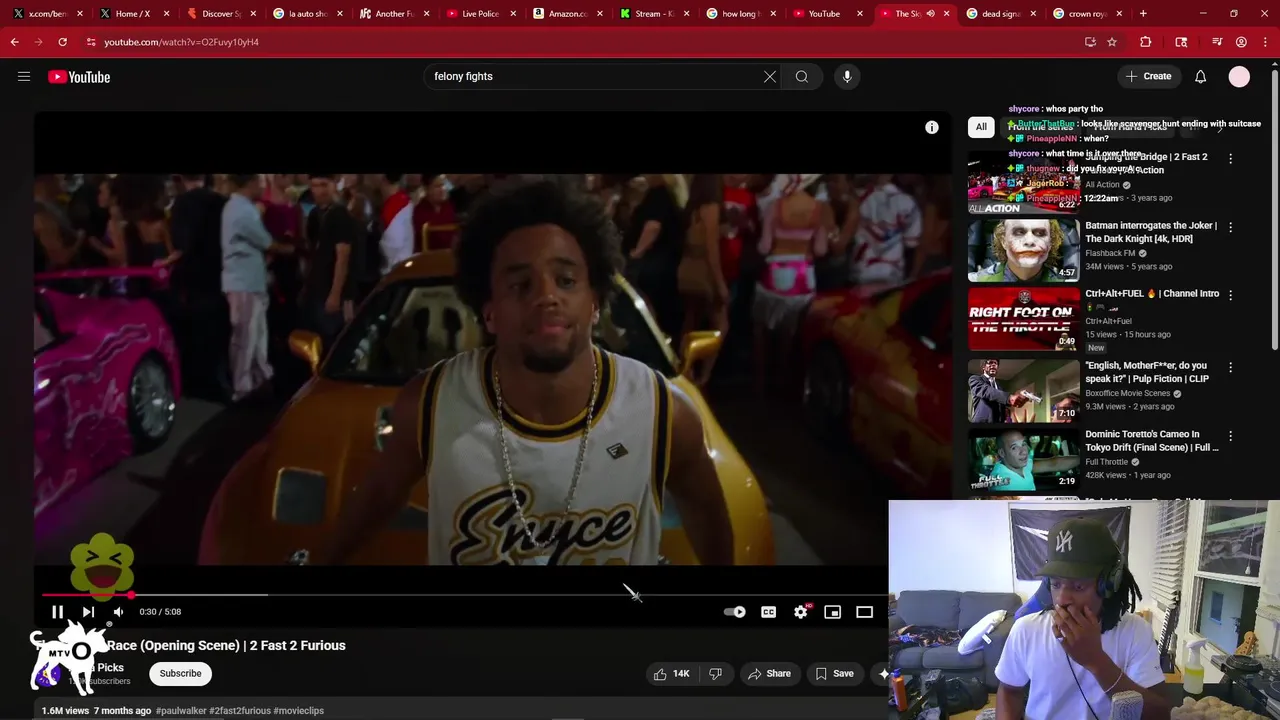
Task: Open the browser media control icon
Action: [x=1217, y=42]
